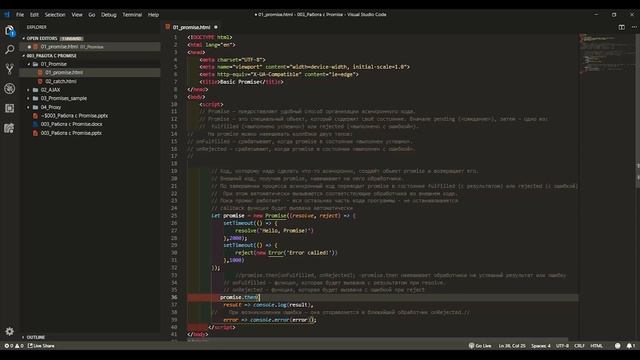
Task: Click the 02_catch.html file icon
Action: [40, 81]
